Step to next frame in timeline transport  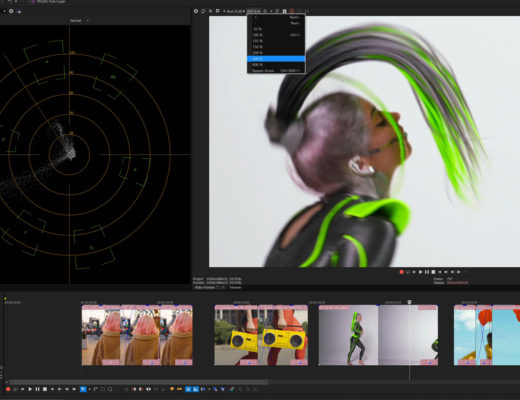74,389
